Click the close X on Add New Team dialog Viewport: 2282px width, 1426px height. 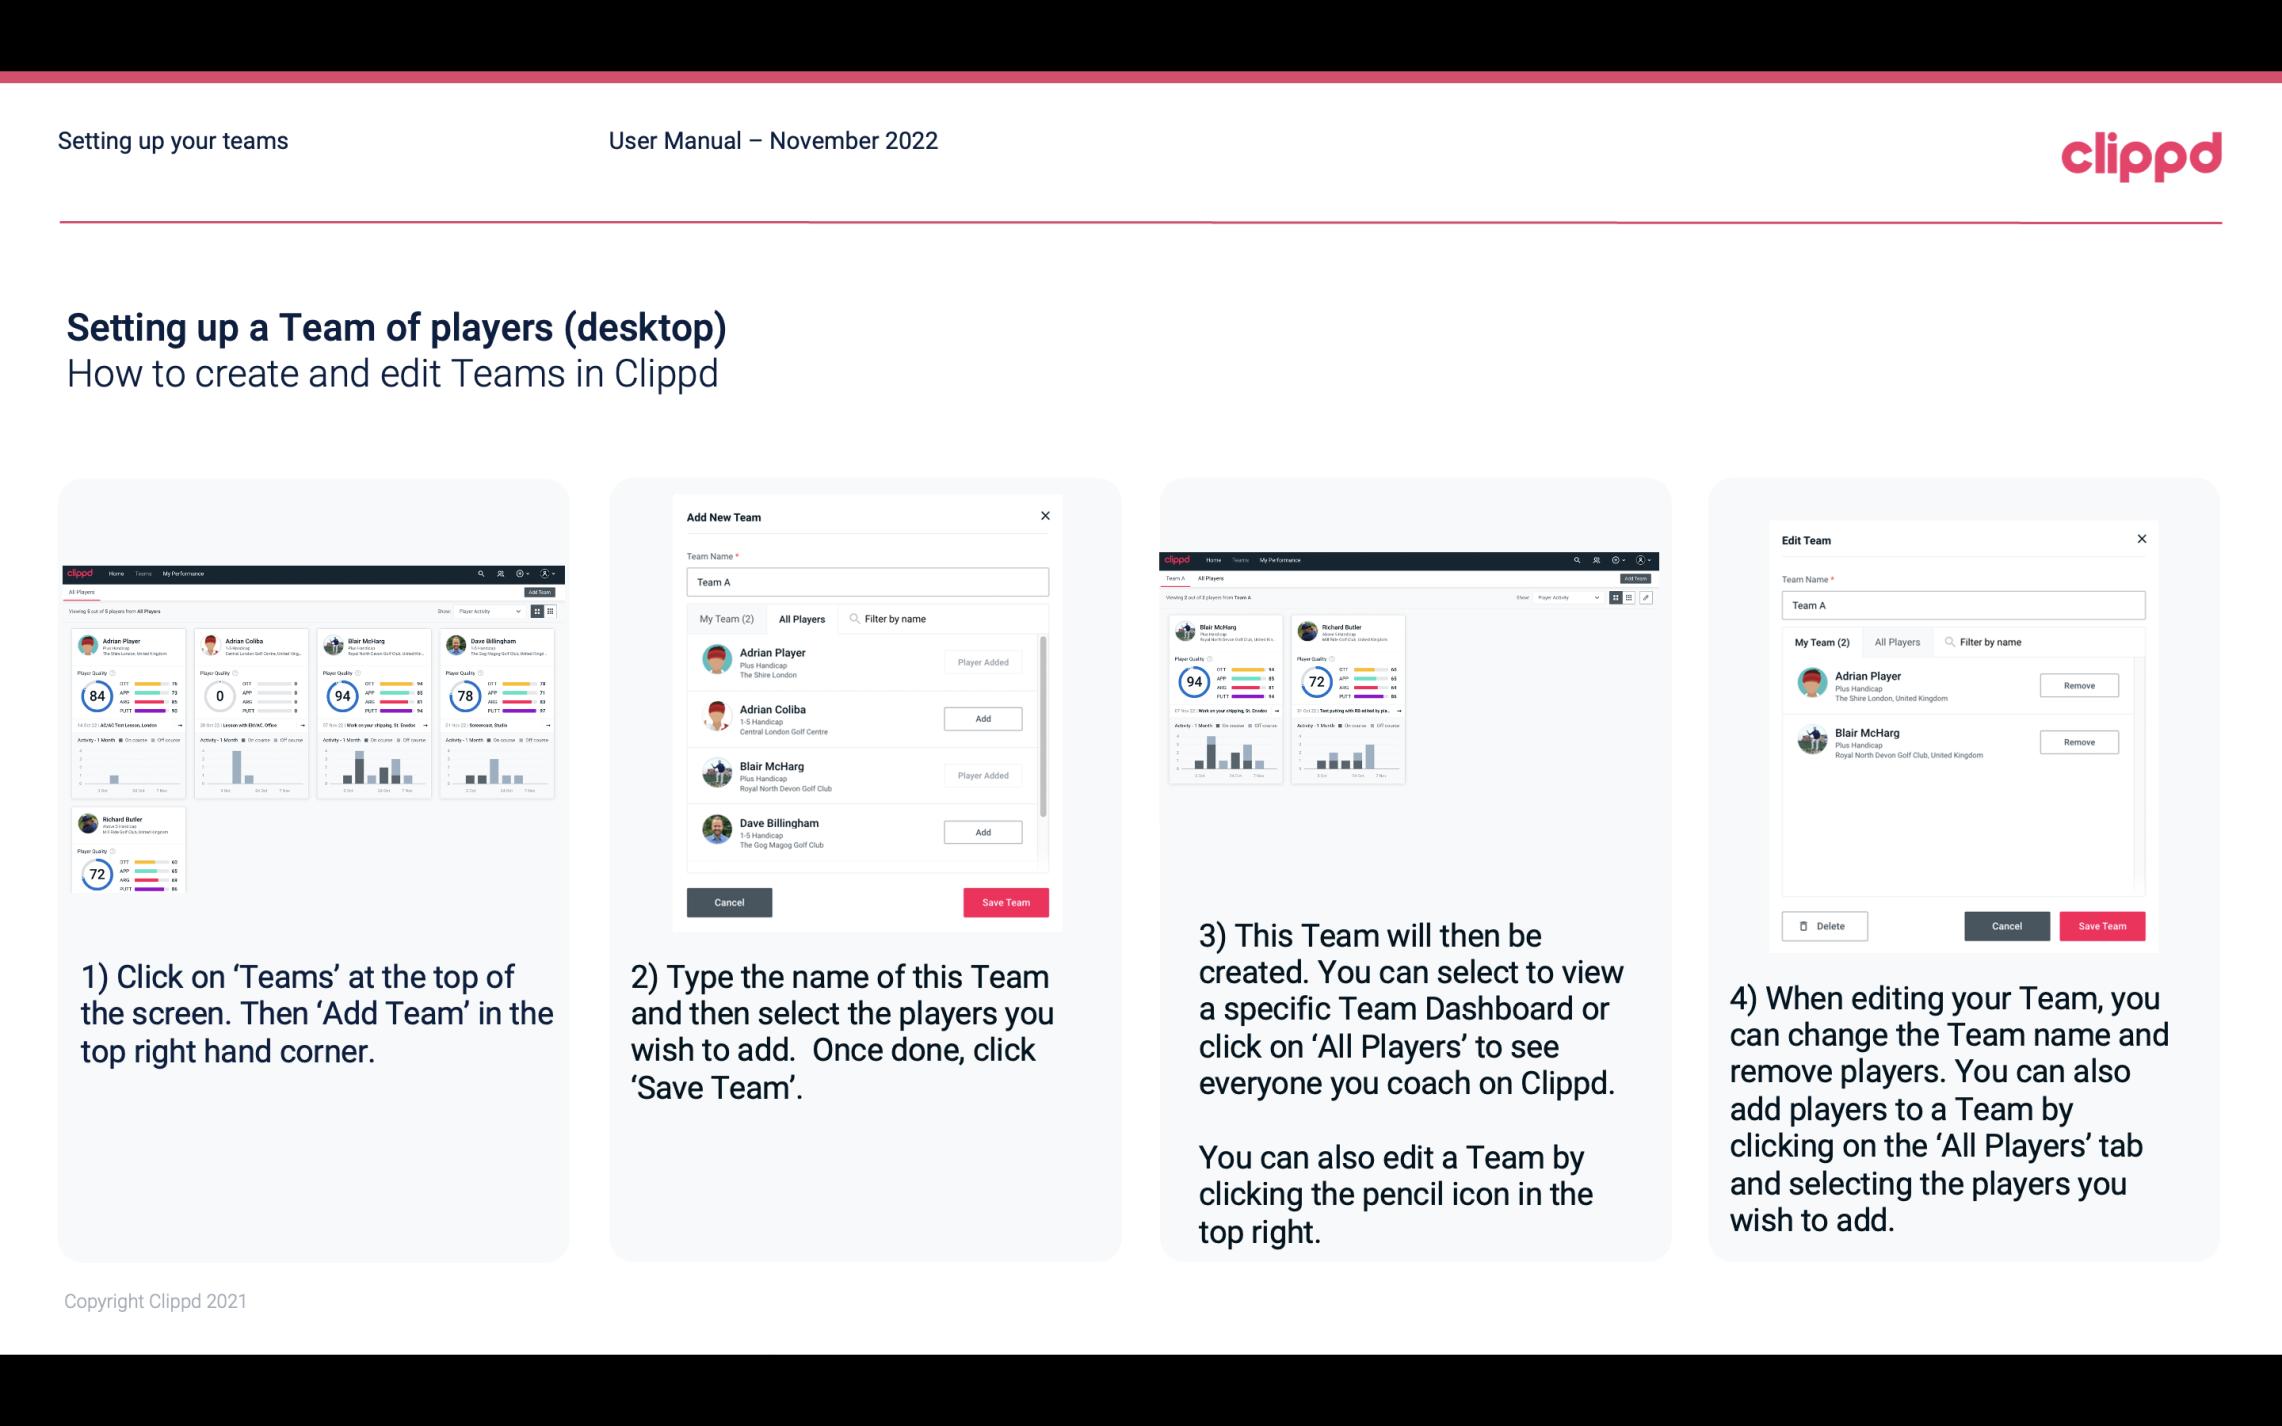point(1047,516)
